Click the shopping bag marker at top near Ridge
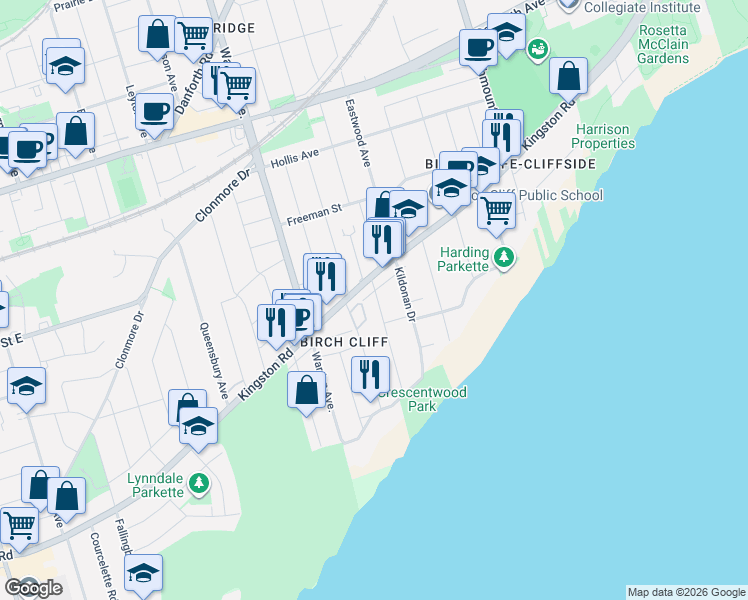 [x=157, y=36]
